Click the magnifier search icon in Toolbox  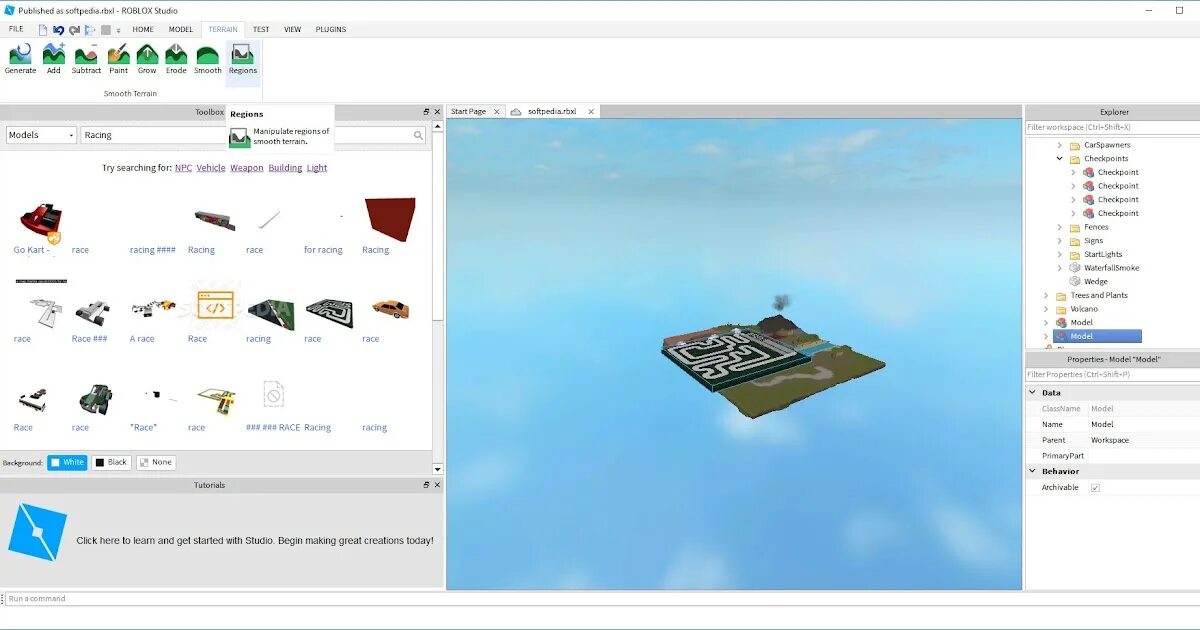[x=418, y=135]
